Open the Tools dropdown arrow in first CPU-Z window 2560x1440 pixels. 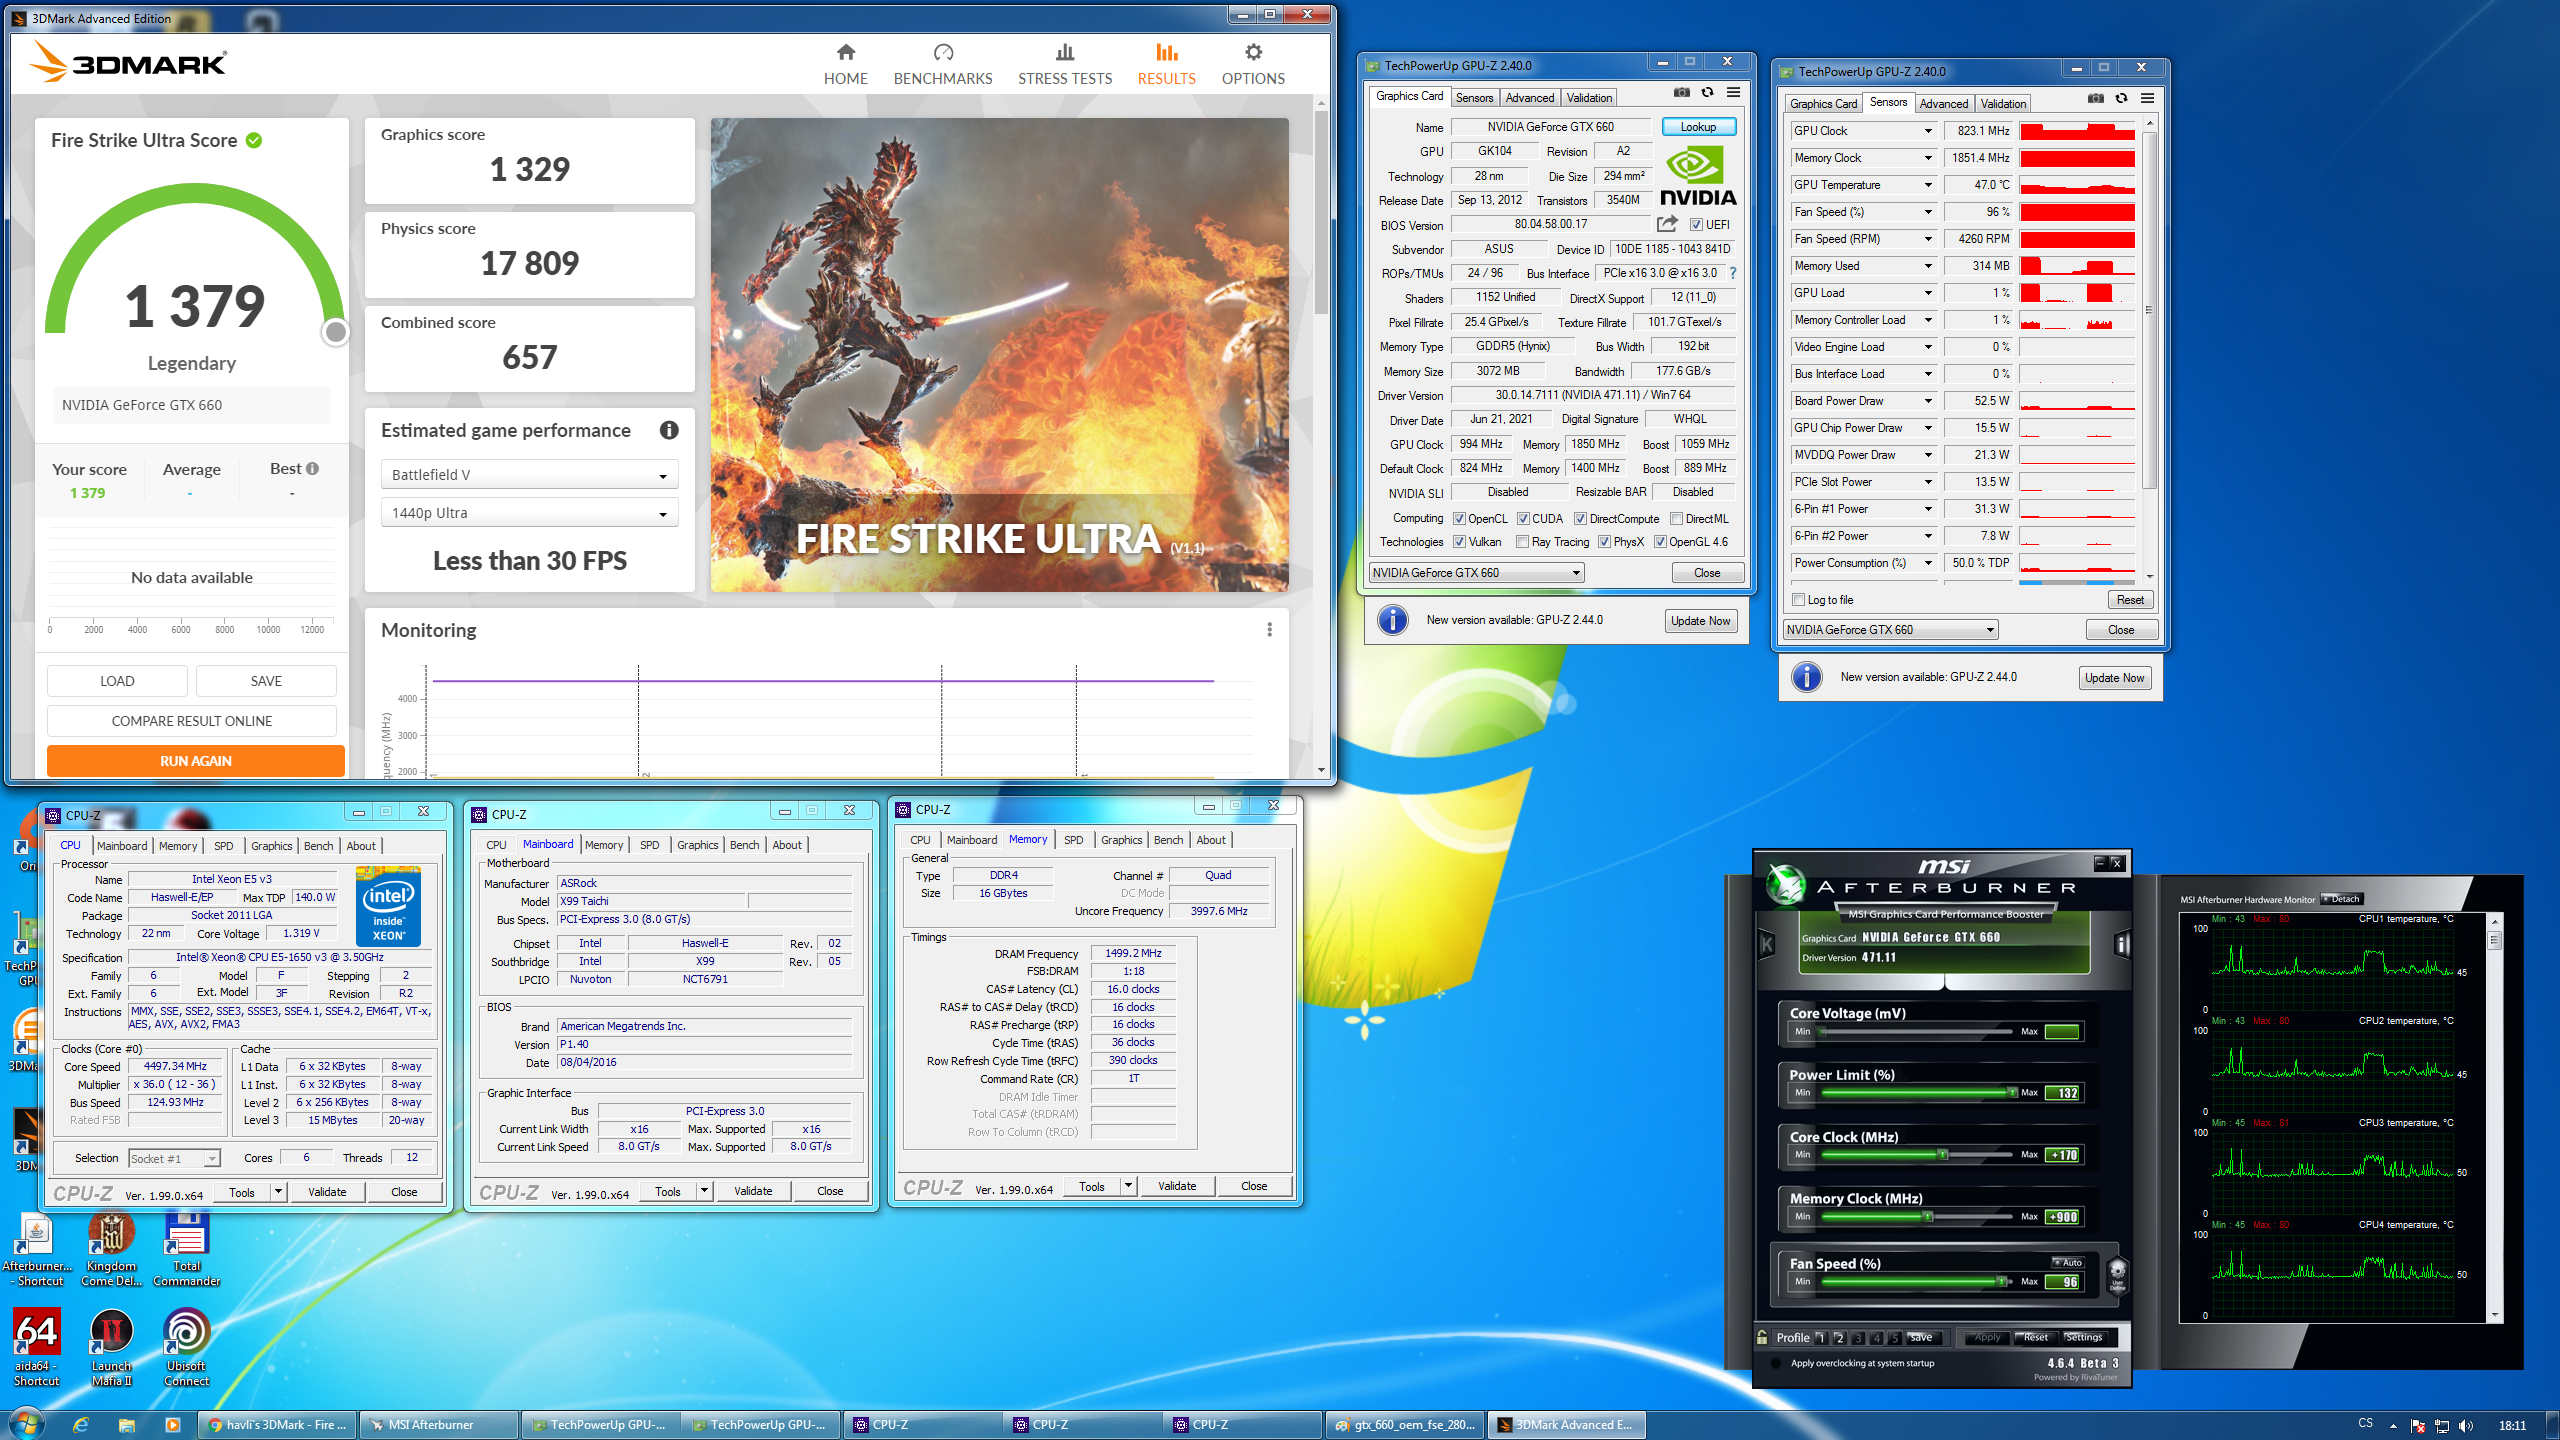pos(278,1192)
